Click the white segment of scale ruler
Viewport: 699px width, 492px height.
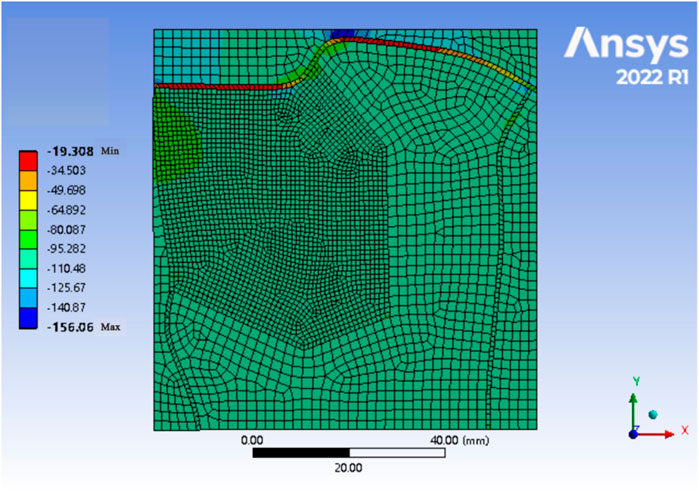tap(397, 453)
